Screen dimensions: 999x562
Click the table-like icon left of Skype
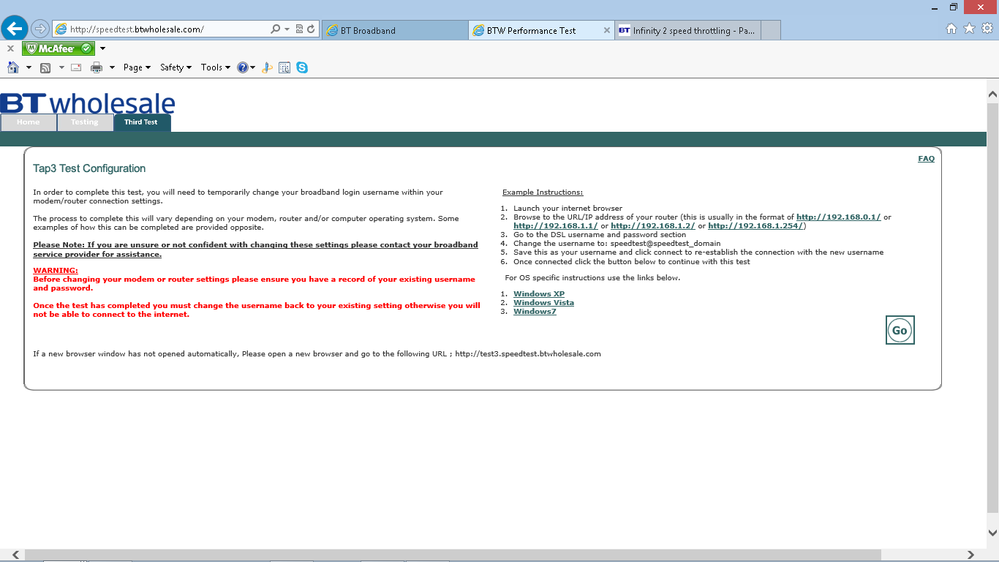285,68
